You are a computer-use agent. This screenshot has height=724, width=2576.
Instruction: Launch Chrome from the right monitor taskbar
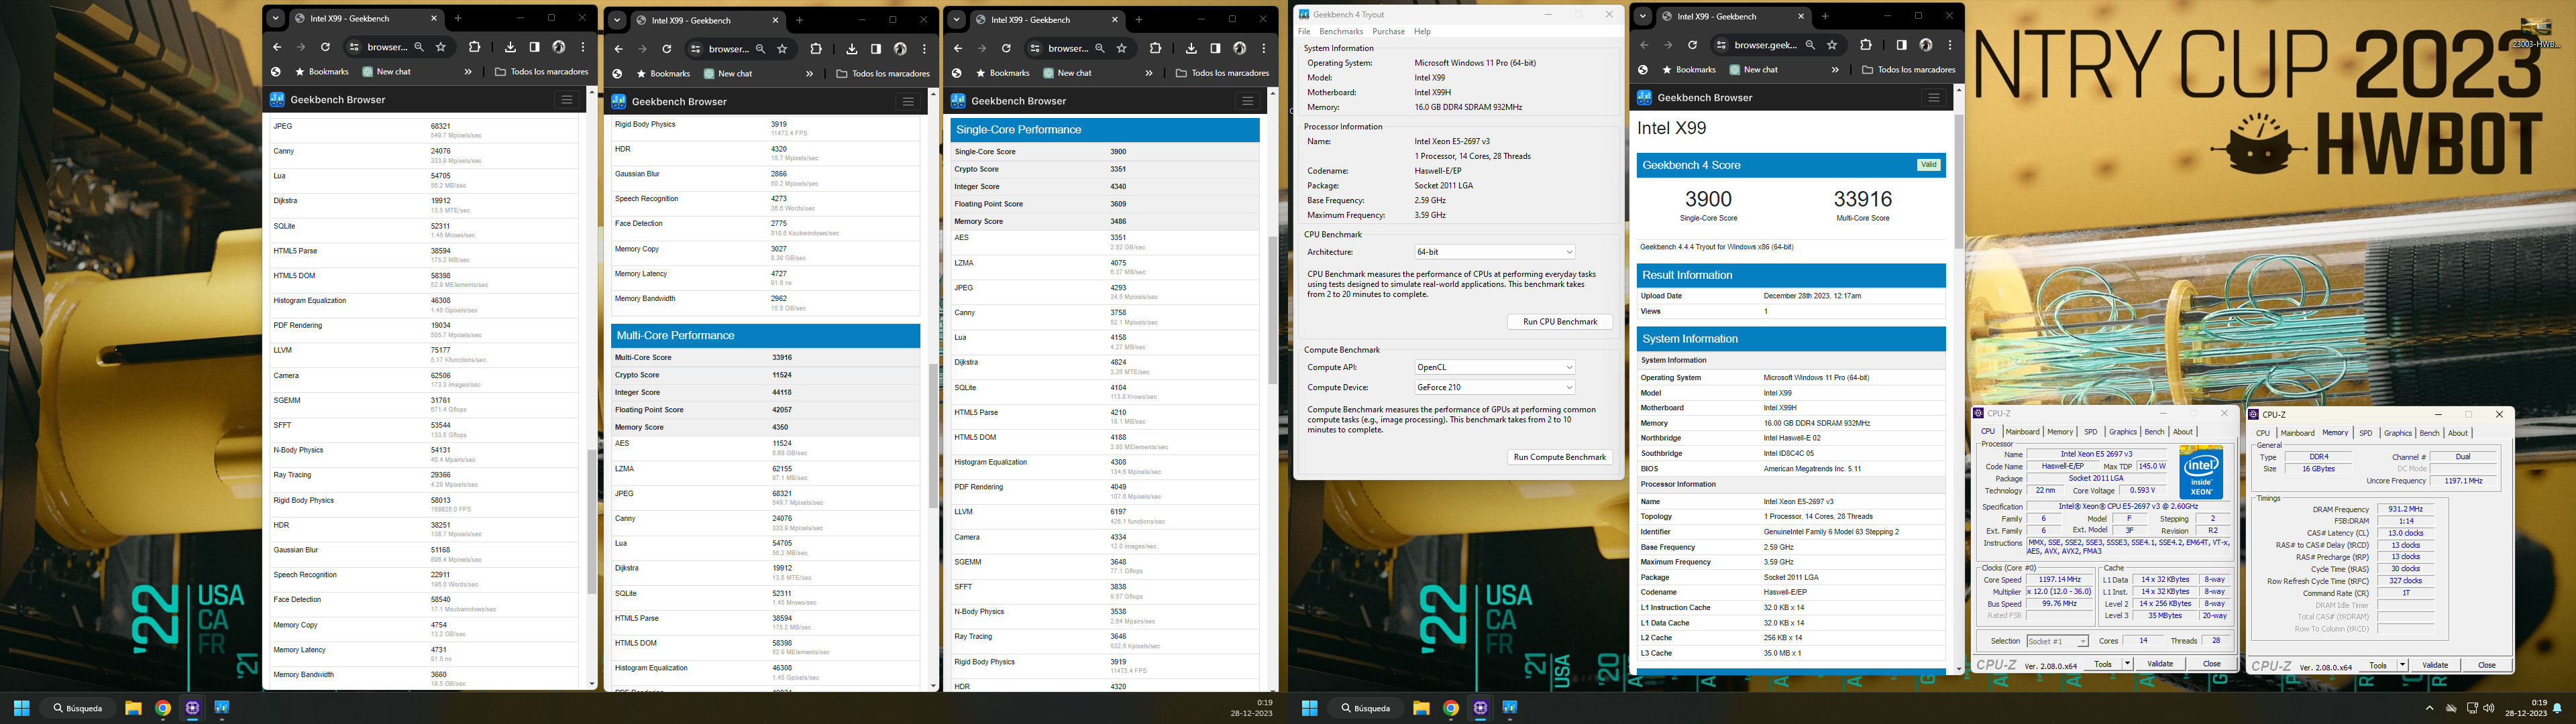coord(1451,708)
